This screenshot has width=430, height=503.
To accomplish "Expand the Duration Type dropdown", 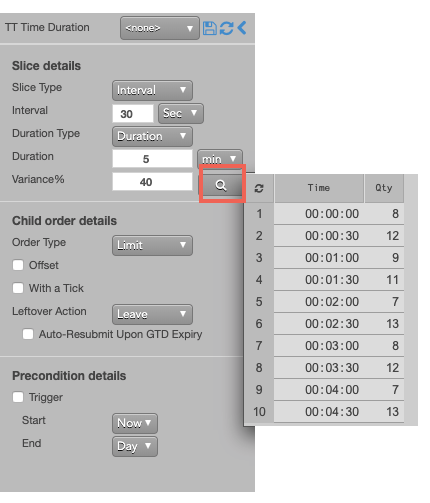I will click(x=152, y=136).
